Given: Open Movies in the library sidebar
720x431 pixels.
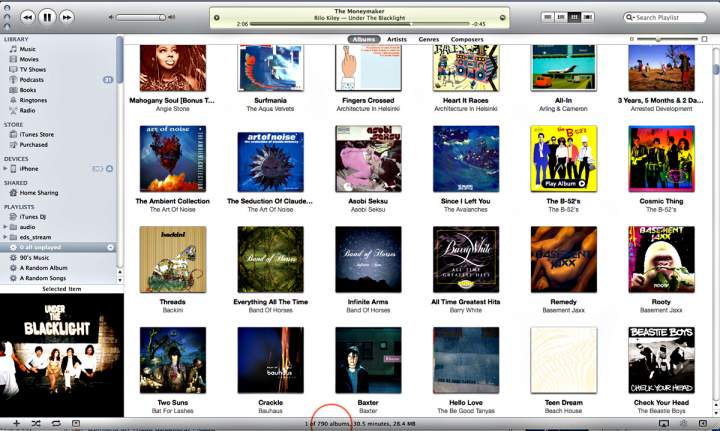Looking at the screenshot, I should pyautogui.click(x=28, y=59).
